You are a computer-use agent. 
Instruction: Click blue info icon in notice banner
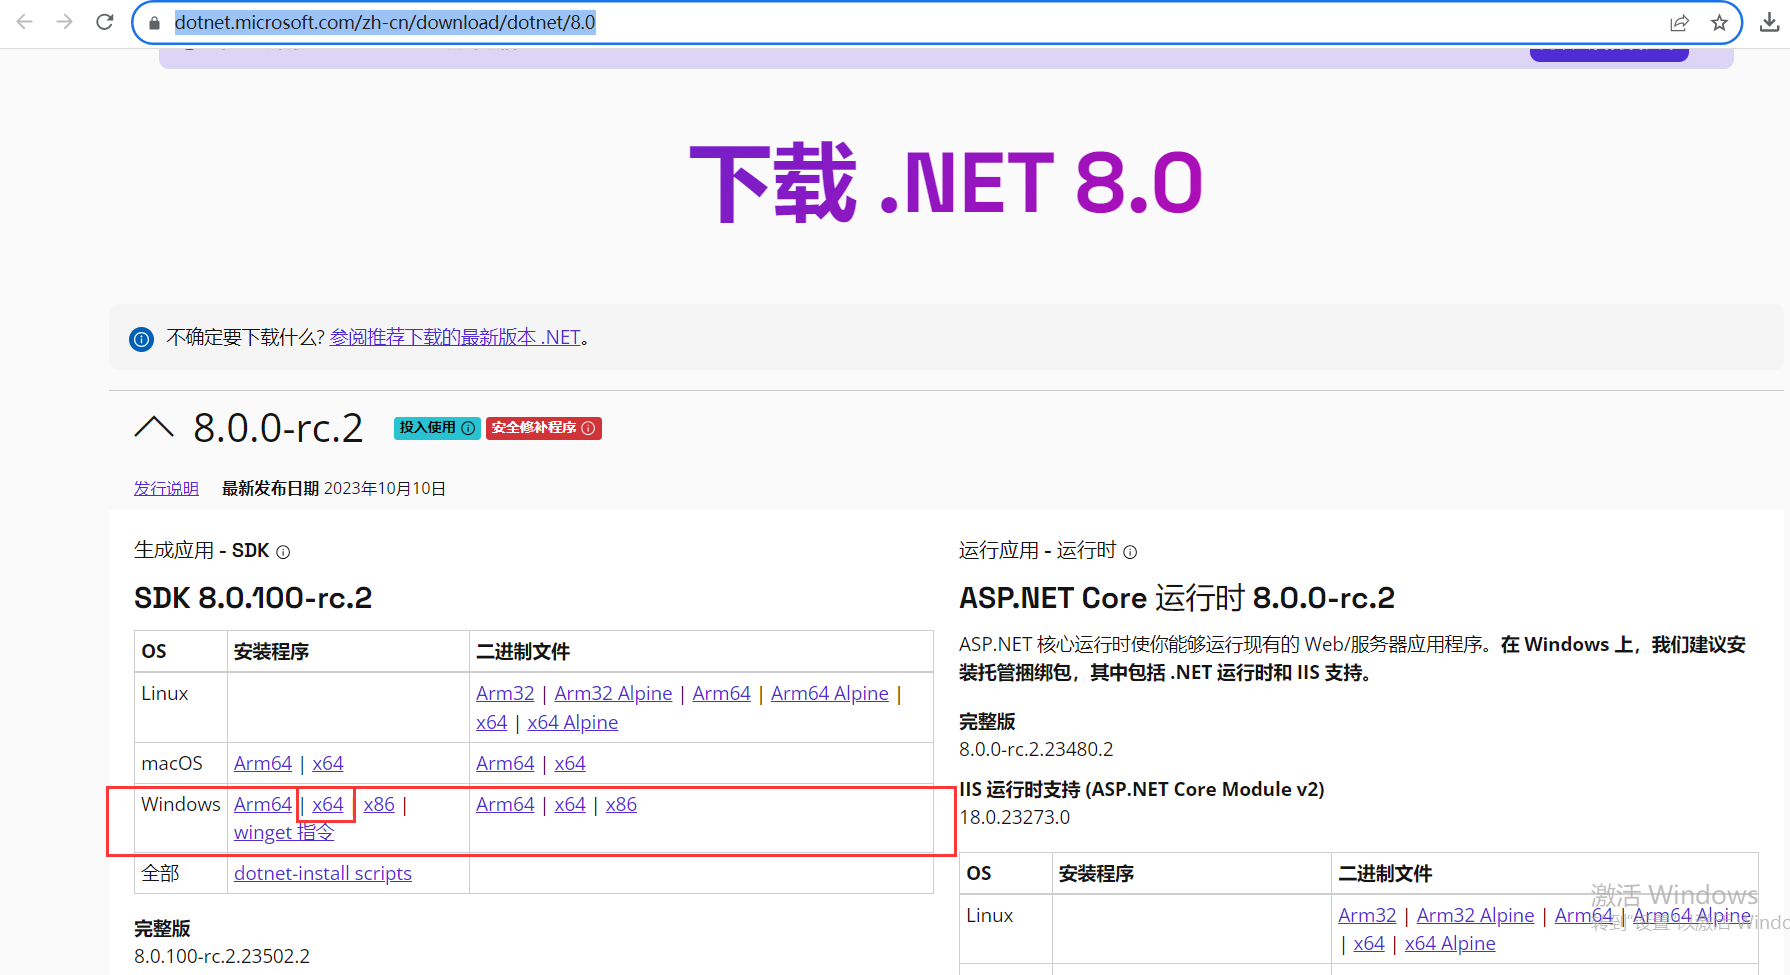tap(142, 339)
